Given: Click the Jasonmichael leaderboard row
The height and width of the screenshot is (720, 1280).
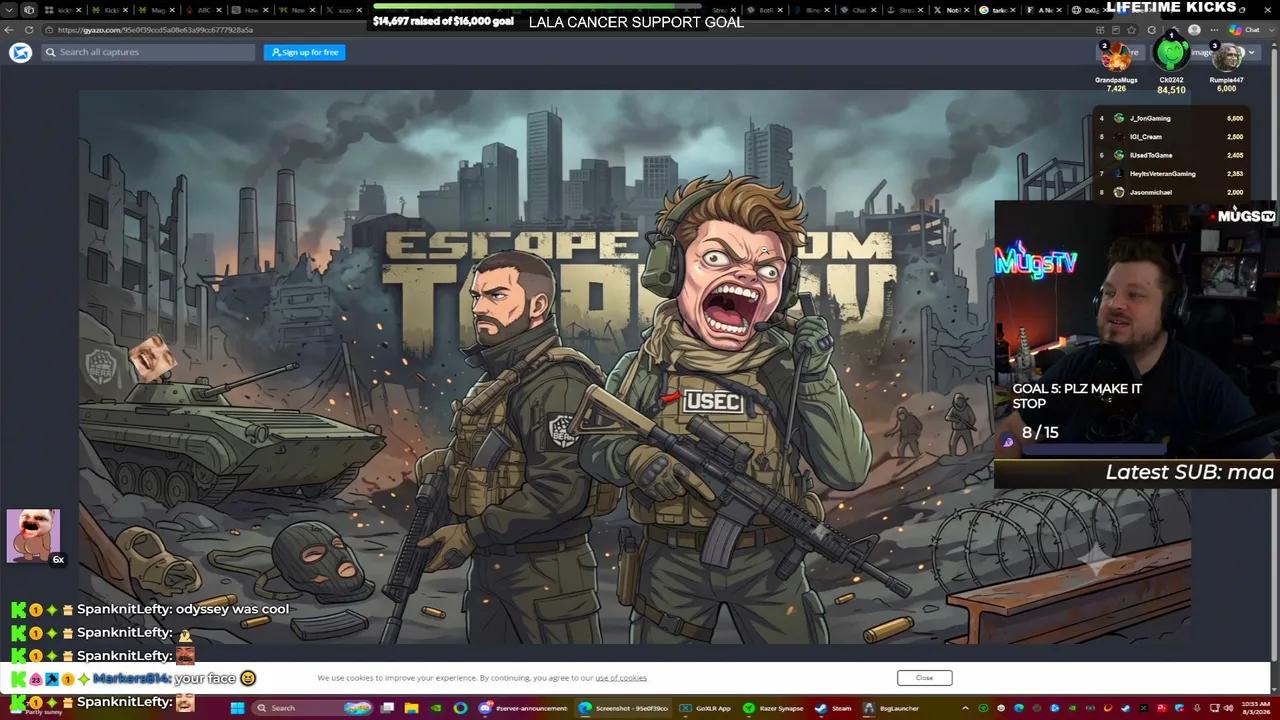Looking at the screenshot, I should (x=1170, y=192).
